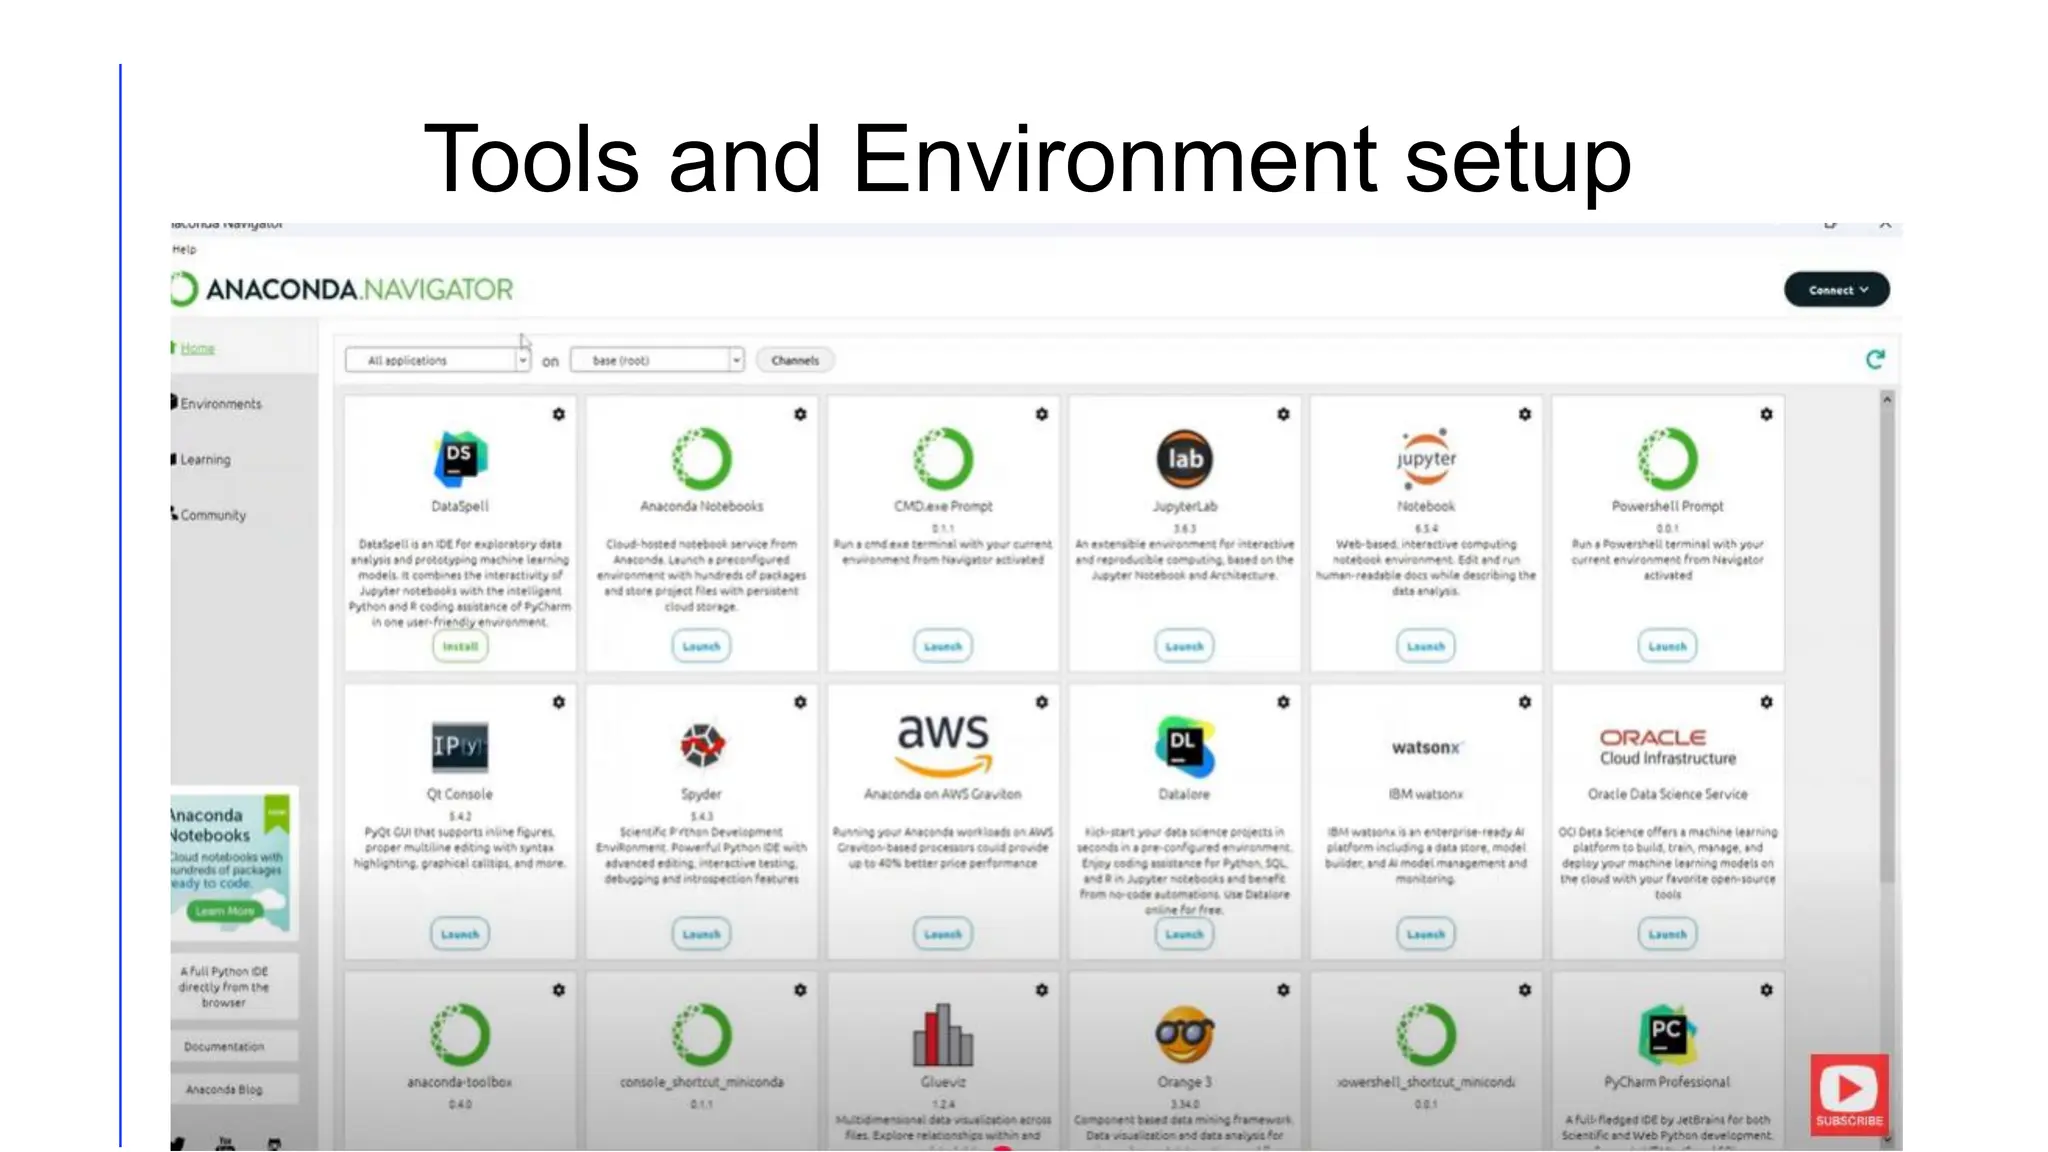The width and height of the screenshot is (2048, 1152).
Task: Click the console_shortcut_miniconda icon
Action: point(701,1034)
